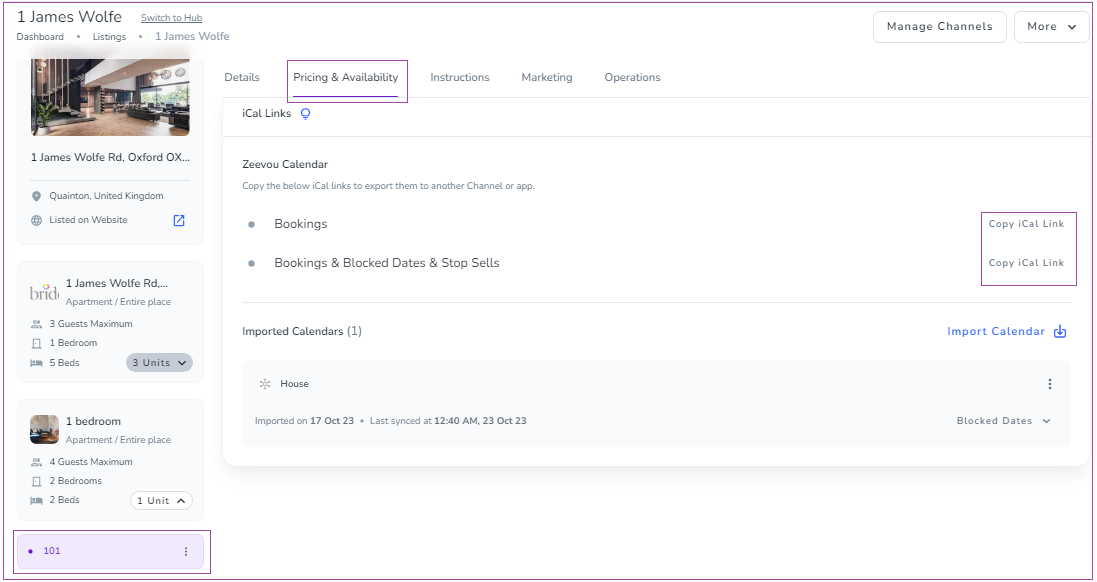This screenshot has height=582, width=1097.
Task: Open the More dropdown menu
Action: coord(1052,27)
